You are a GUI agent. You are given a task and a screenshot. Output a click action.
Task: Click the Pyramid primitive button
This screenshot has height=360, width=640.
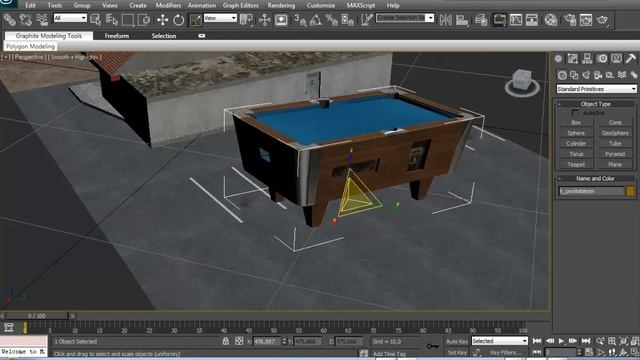615,154
